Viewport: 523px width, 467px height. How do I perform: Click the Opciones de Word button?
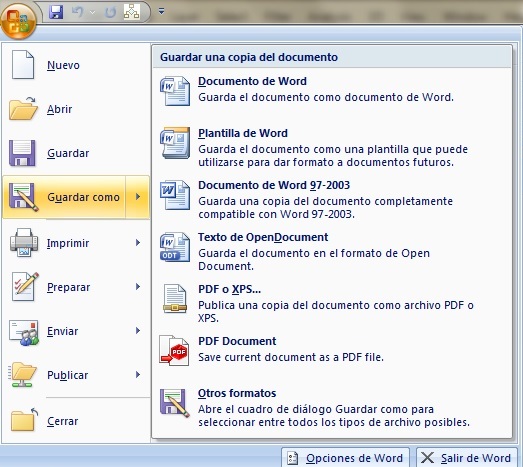click(x=346, y=458)
